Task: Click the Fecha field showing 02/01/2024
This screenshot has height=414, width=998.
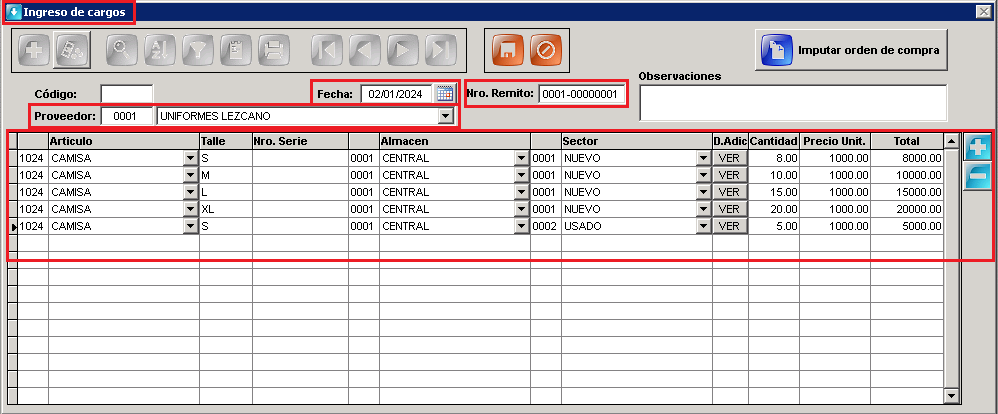Action: click(x=397, y=94)
